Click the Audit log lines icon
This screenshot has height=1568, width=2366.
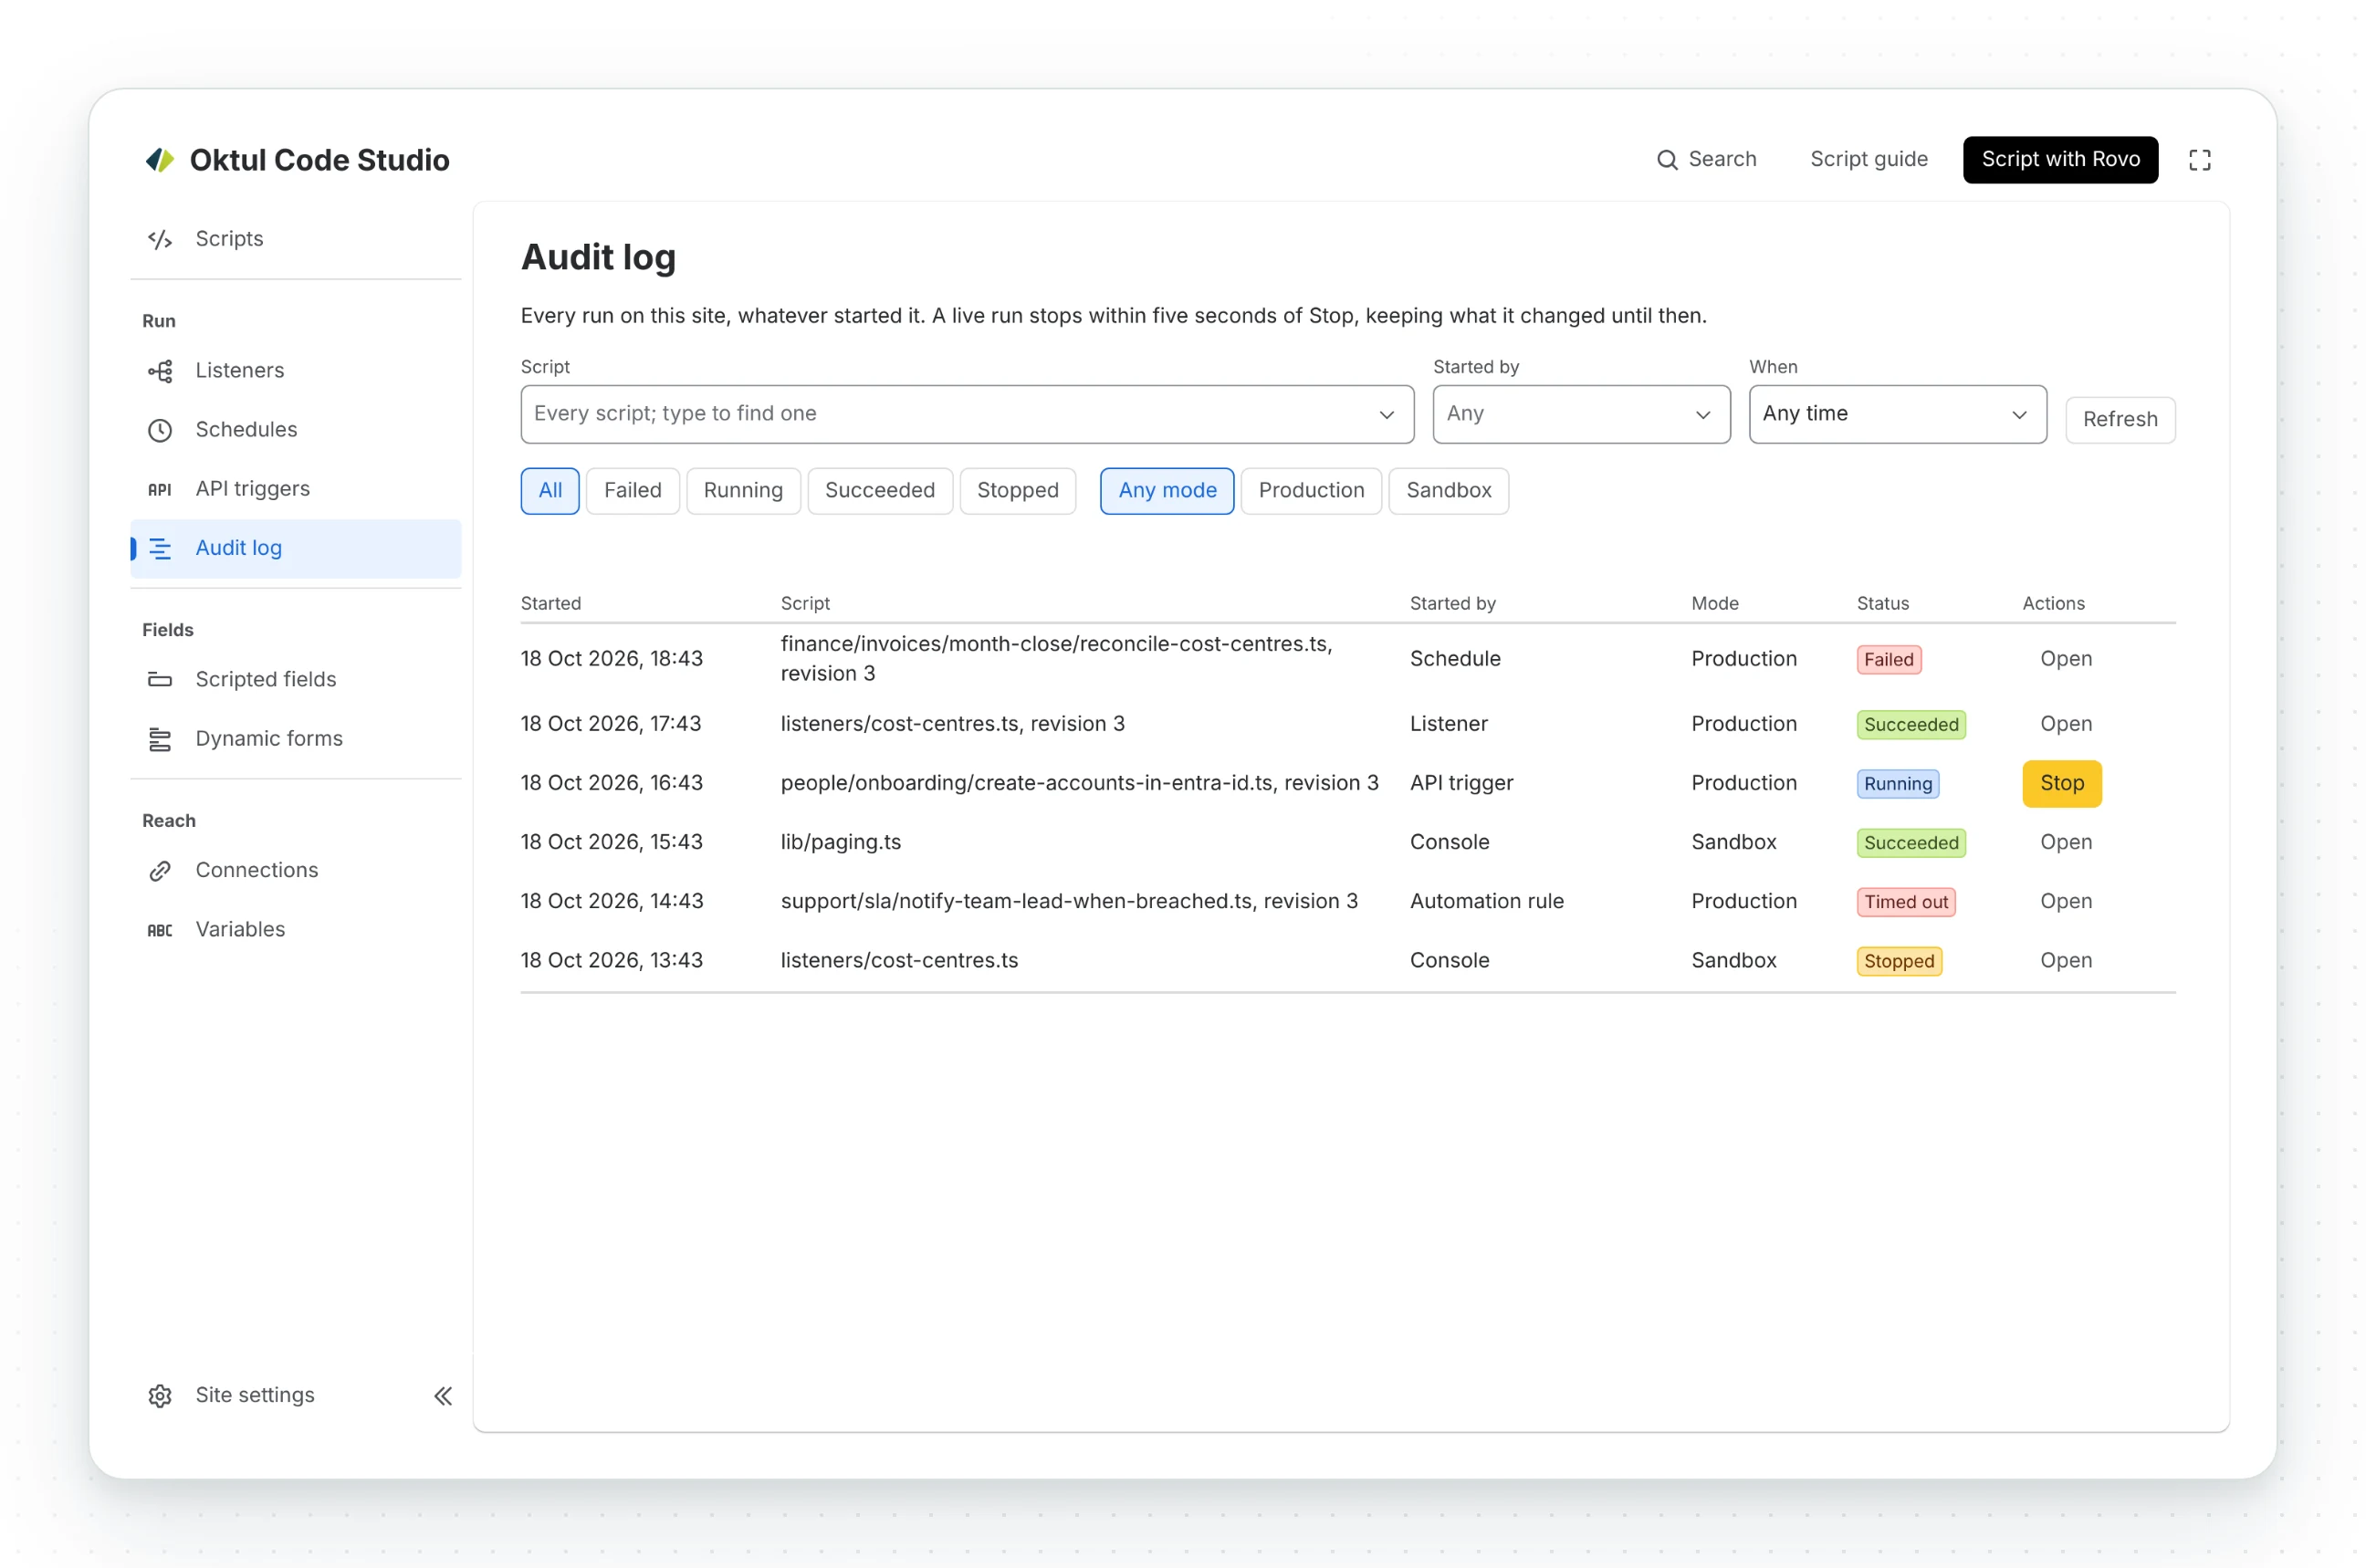point(160,548)
